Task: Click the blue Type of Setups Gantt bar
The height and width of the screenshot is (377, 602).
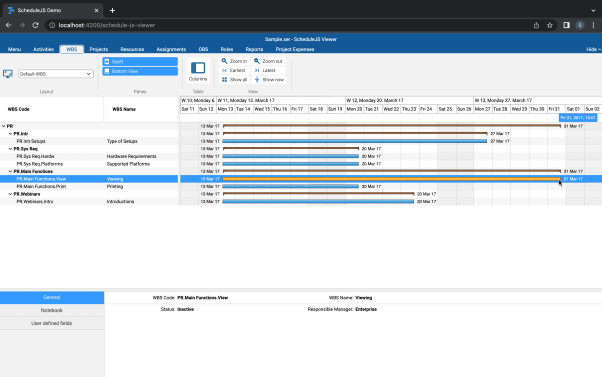Action: [354, 141]
